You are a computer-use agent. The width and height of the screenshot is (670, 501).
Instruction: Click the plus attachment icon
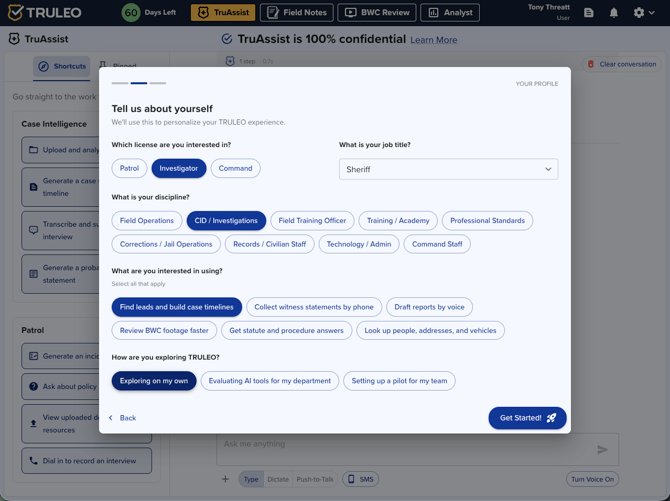click(225, 479)
